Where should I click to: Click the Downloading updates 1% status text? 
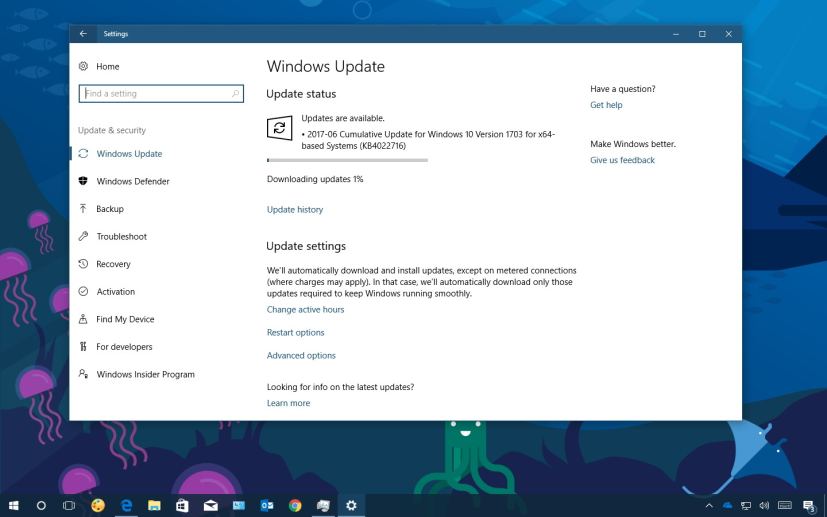(x=315, y=179)
